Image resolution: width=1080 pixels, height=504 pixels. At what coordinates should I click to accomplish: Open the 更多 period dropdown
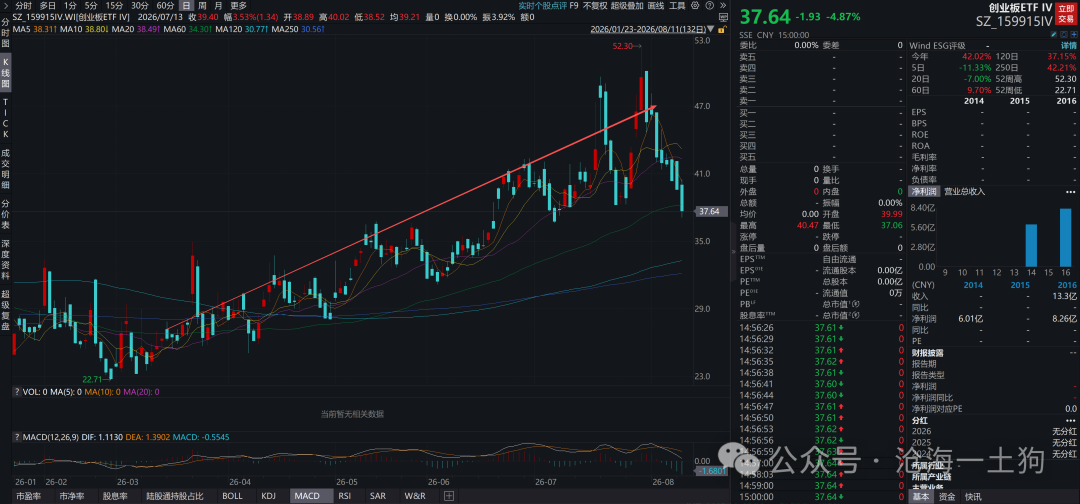pyautogui.click(x=238, y=5)
